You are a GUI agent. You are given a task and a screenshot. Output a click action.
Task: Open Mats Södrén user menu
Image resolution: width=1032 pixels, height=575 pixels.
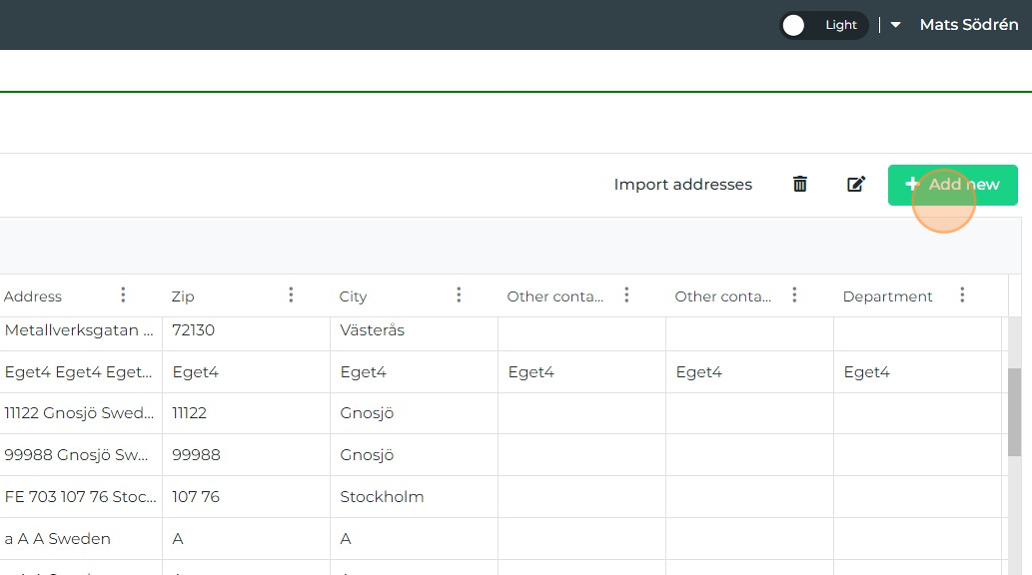tap(968, 25)
